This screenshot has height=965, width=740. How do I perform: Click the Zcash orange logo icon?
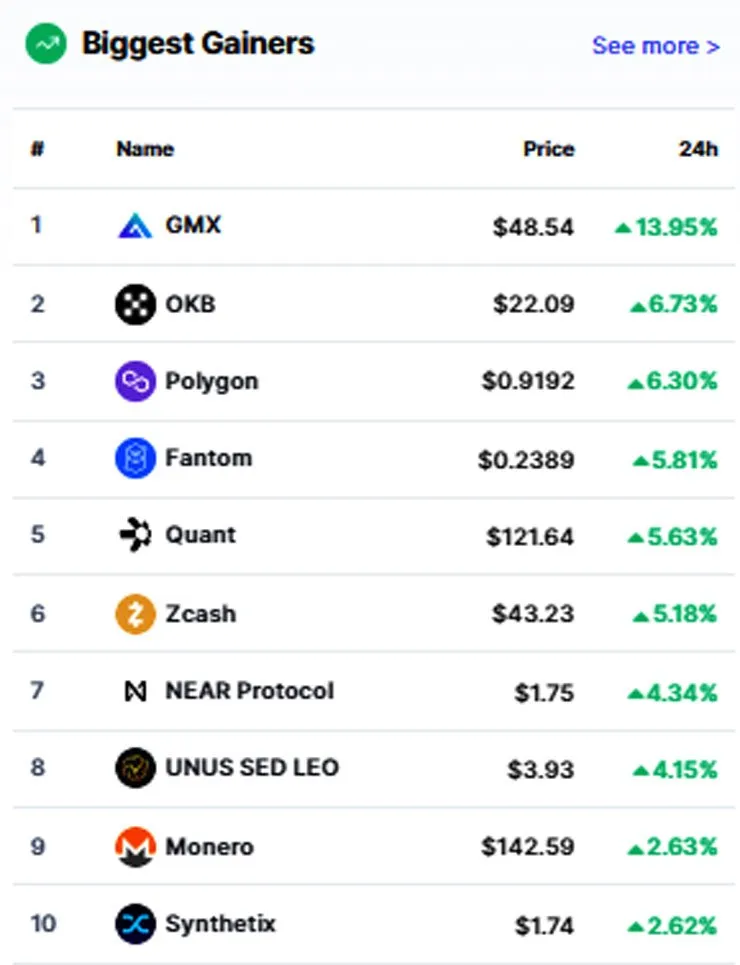[135, 614]
